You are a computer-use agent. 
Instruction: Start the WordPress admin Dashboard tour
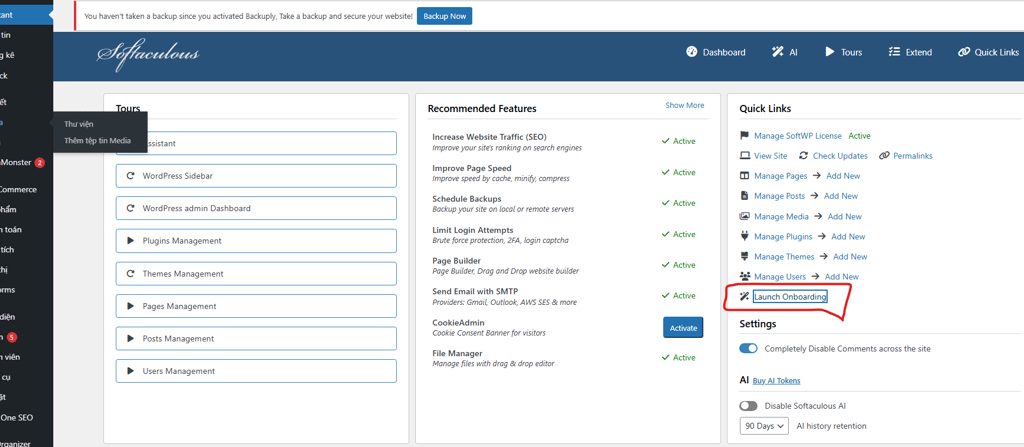(256, 208)
